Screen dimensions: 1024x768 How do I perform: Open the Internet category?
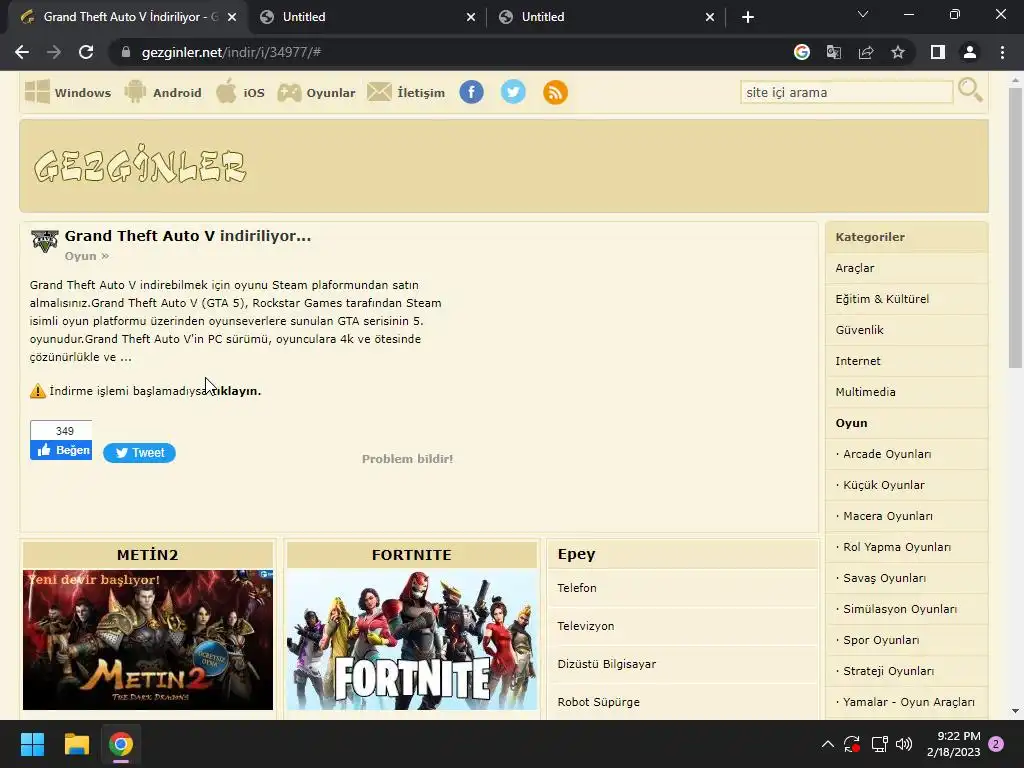906,361
